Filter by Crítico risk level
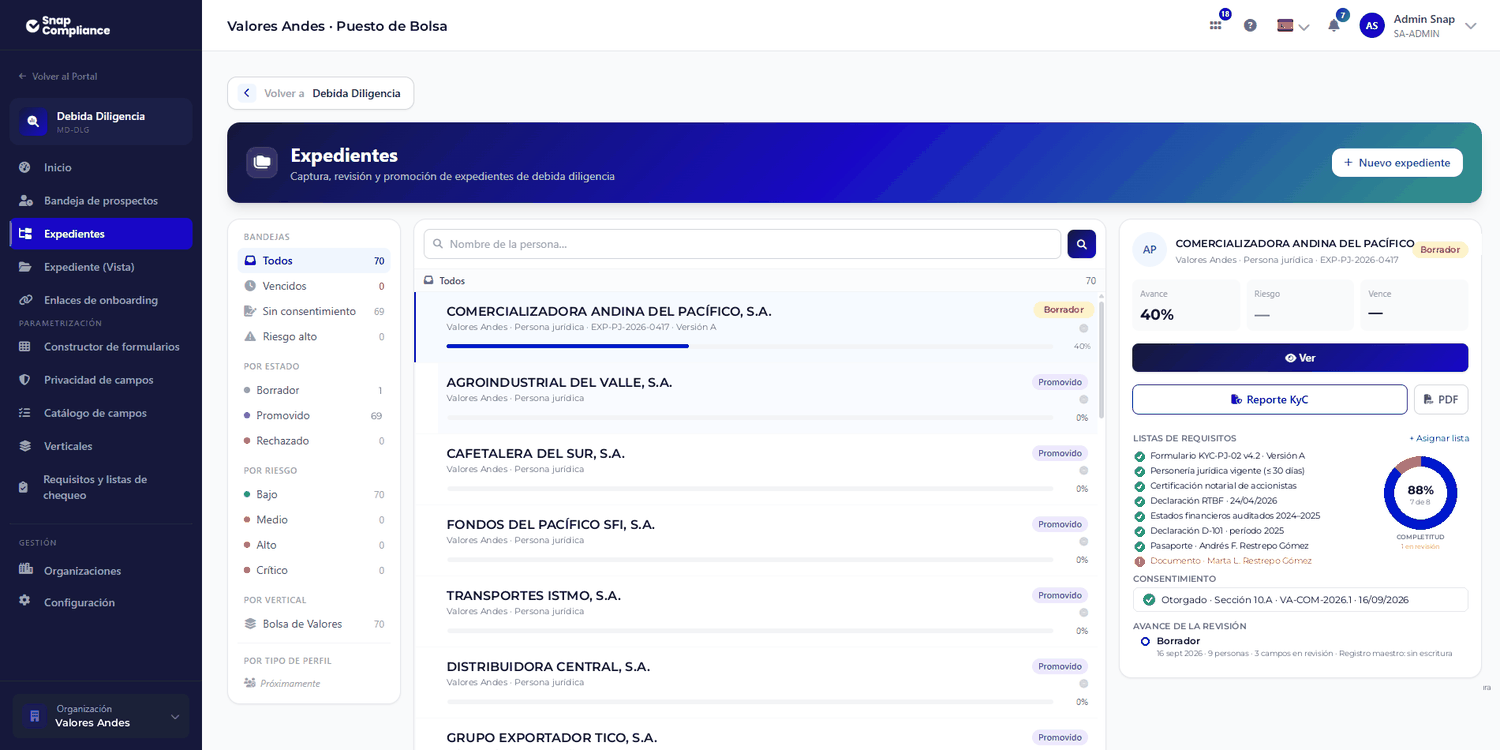The width and height of the screenshot is (1500, 750). coord(314,570)
